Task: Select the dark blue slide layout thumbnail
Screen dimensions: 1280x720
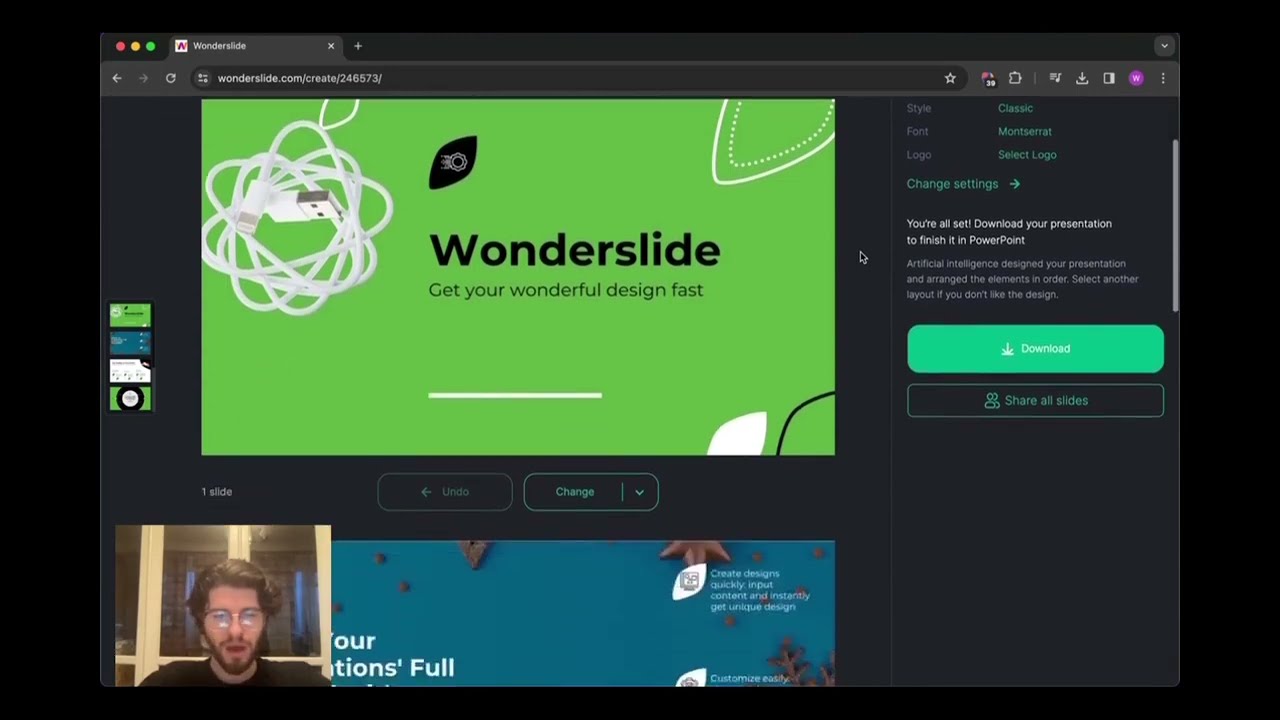Action: pos(130,342)
